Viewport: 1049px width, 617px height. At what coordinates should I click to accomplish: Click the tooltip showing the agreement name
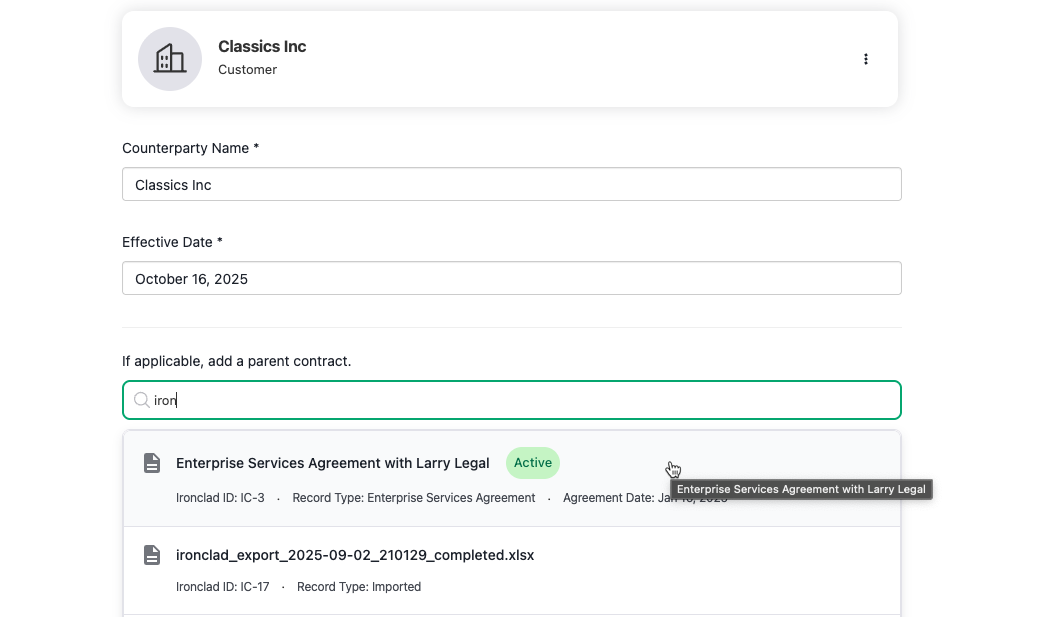pos(800,489)
